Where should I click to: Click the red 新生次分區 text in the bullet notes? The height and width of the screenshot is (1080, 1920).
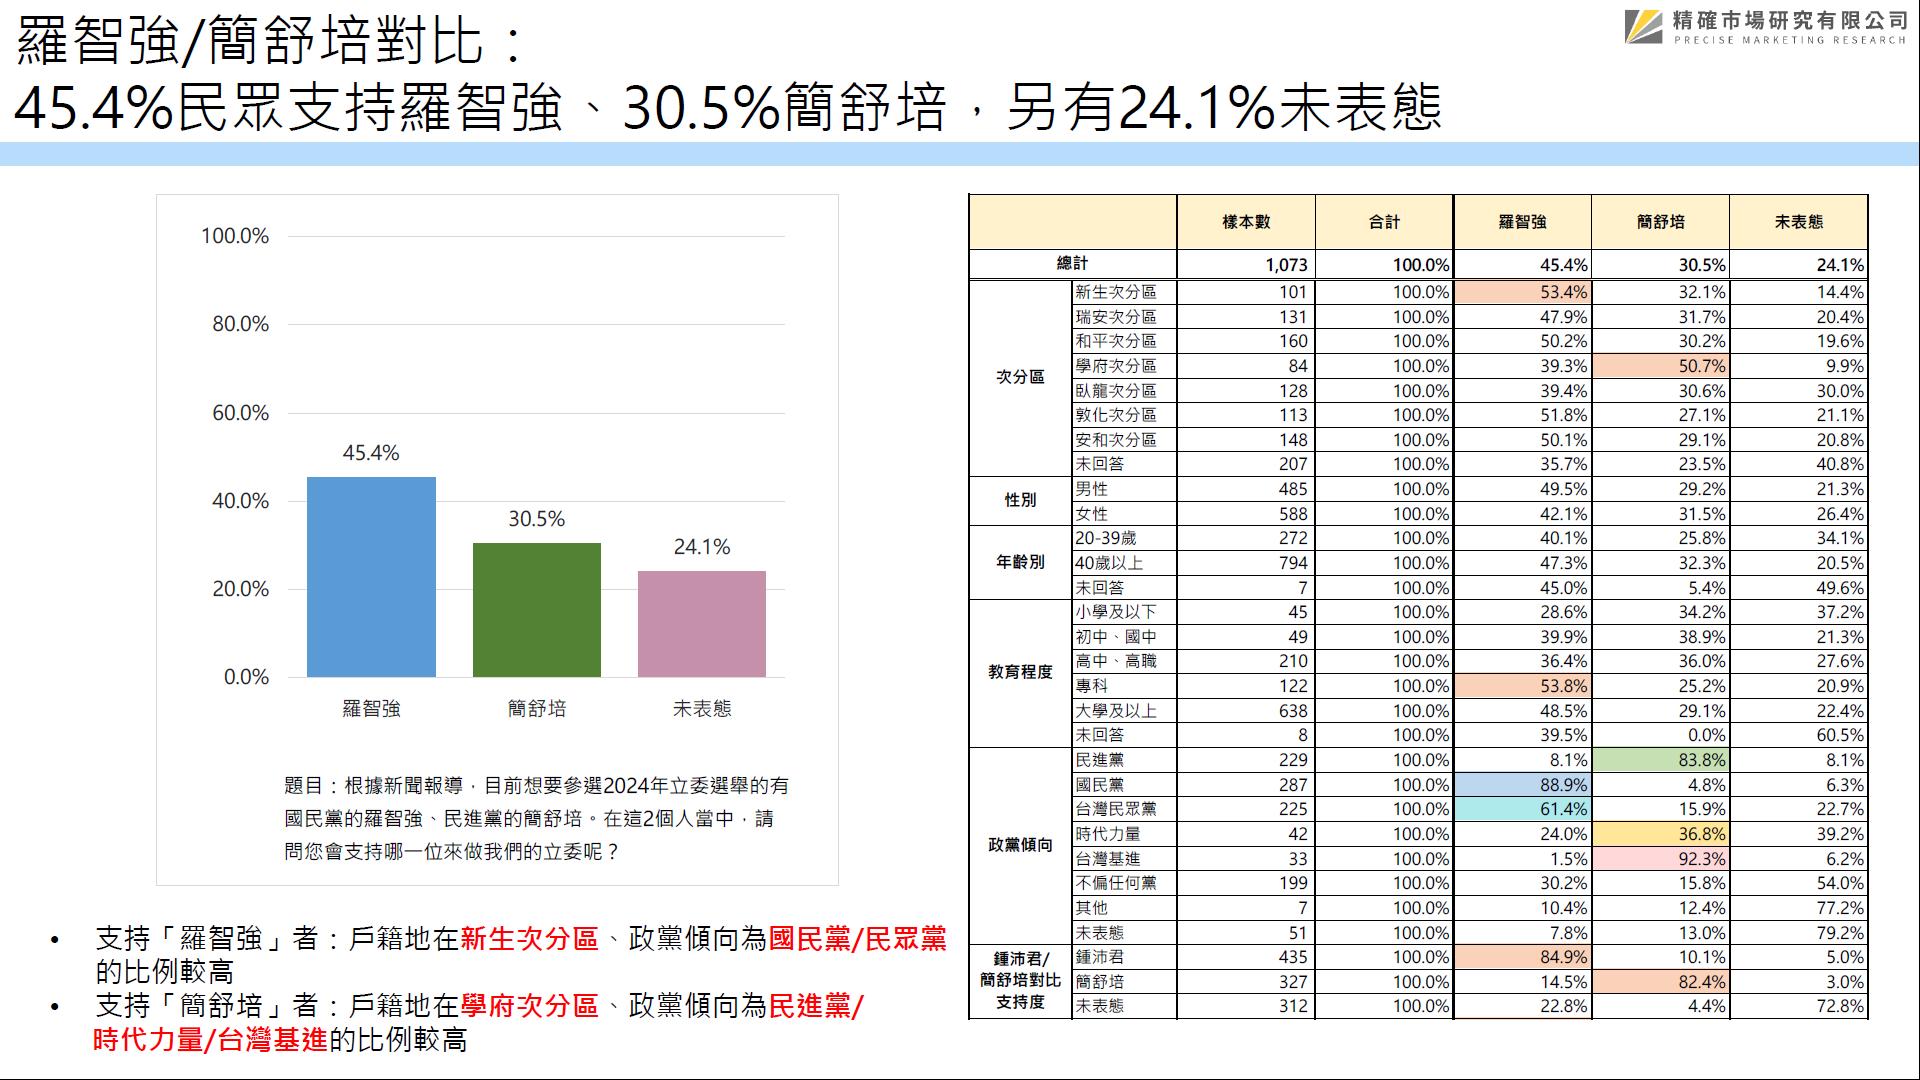pyautogui.click(x=529, y=939)
